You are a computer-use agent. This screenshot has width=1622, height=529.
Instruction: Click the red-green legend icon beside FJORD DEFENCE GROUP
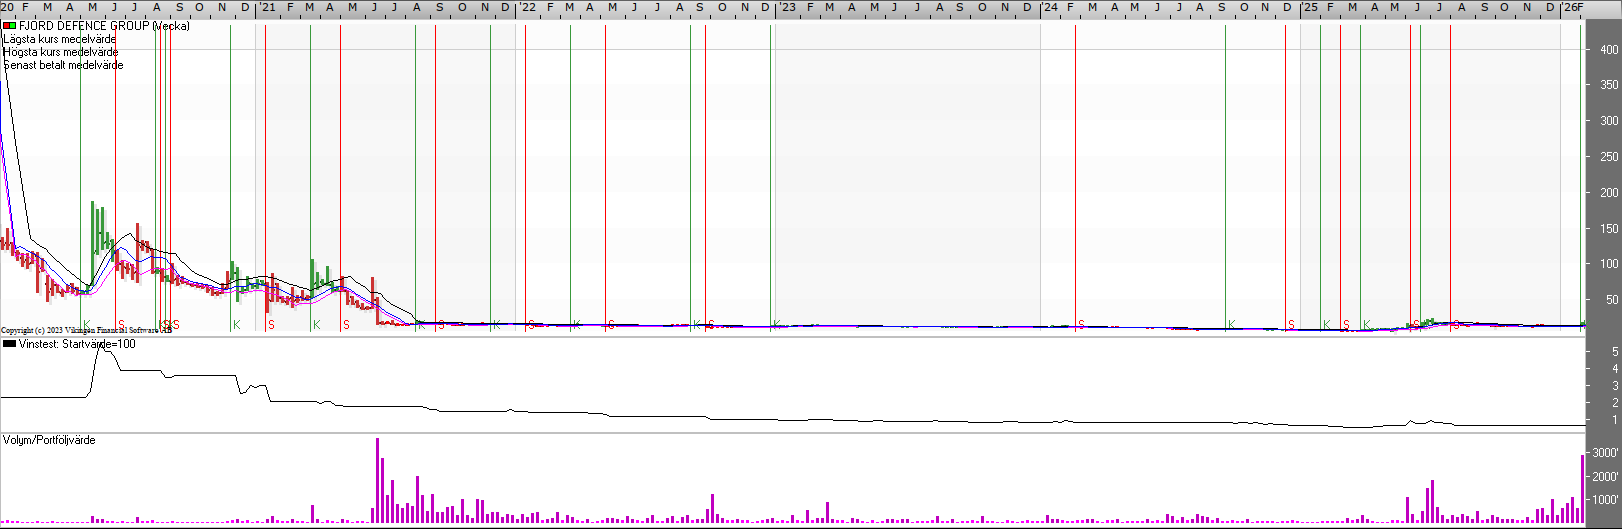pos(9,26)
